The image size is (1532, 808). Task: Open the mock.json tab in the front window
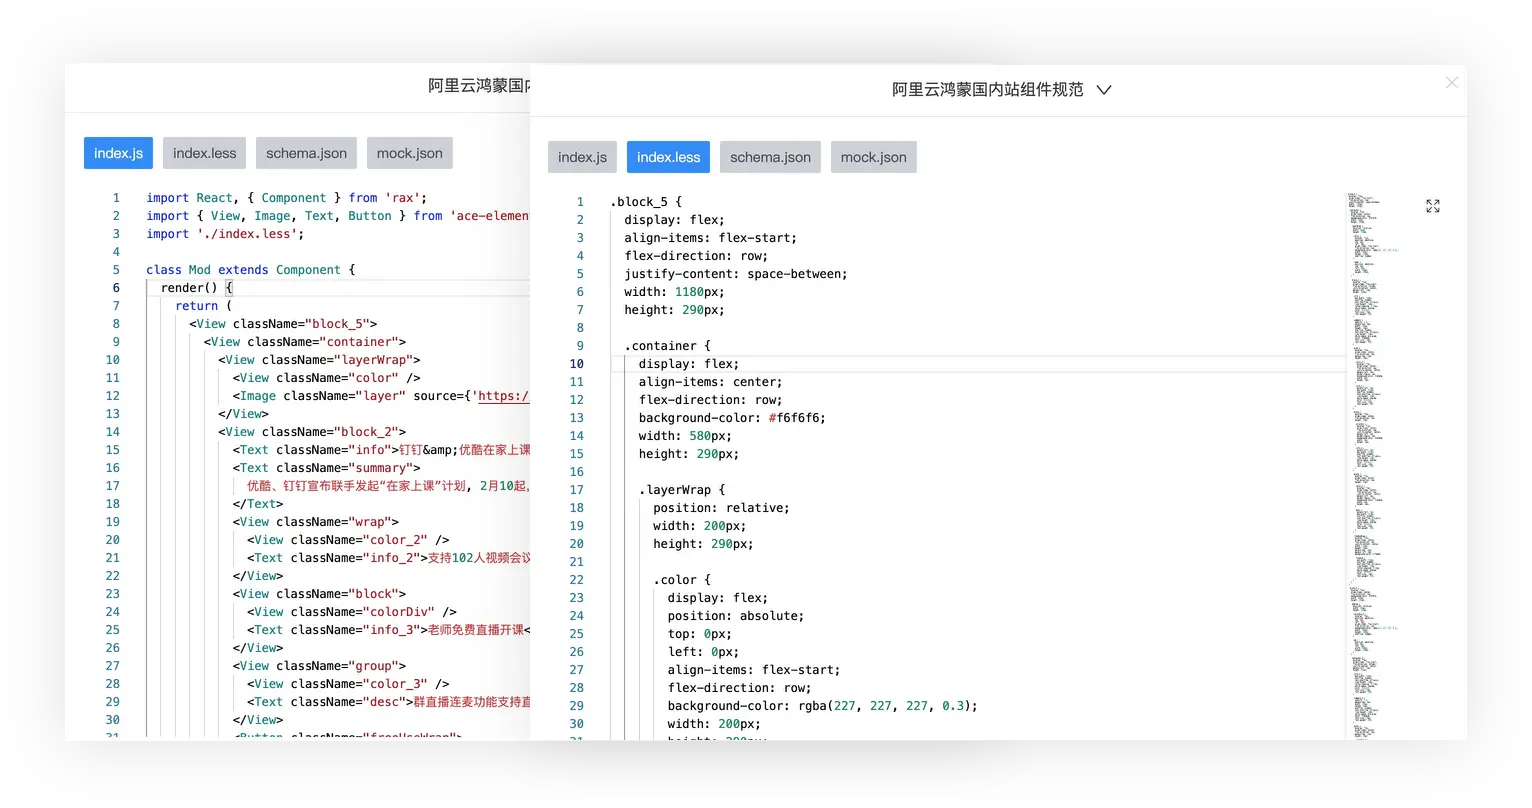(x=874, y=157)
